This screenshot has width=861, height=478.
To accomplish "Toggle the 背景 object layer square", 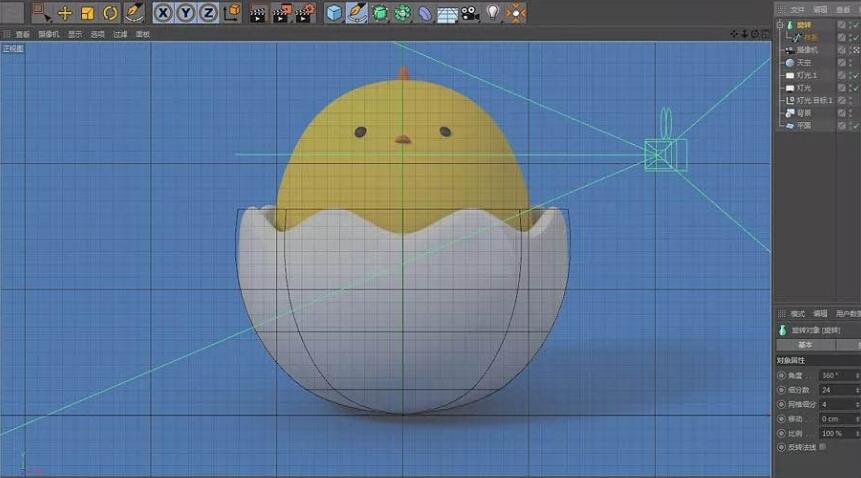I will [841, 113].
